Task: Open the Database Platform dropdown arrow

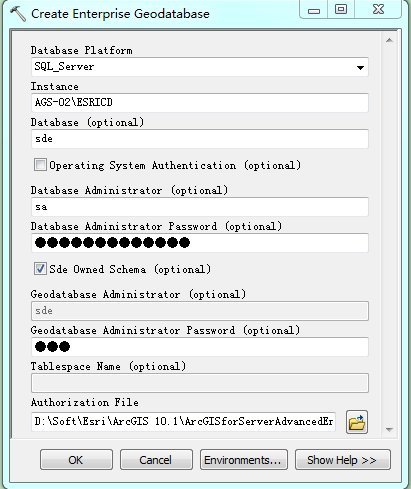Action: [x=360, y=67]
